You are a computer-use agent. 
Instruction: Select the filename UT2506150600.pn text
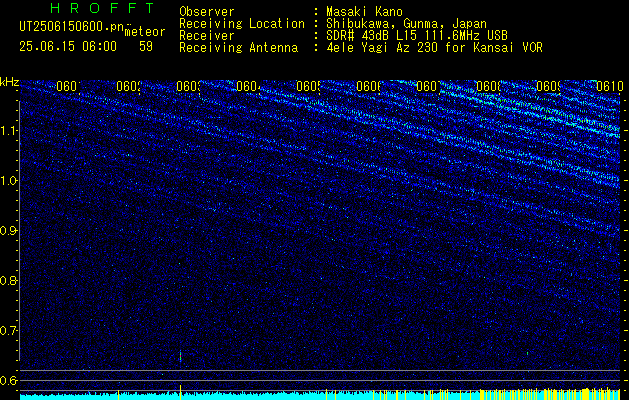71,27
